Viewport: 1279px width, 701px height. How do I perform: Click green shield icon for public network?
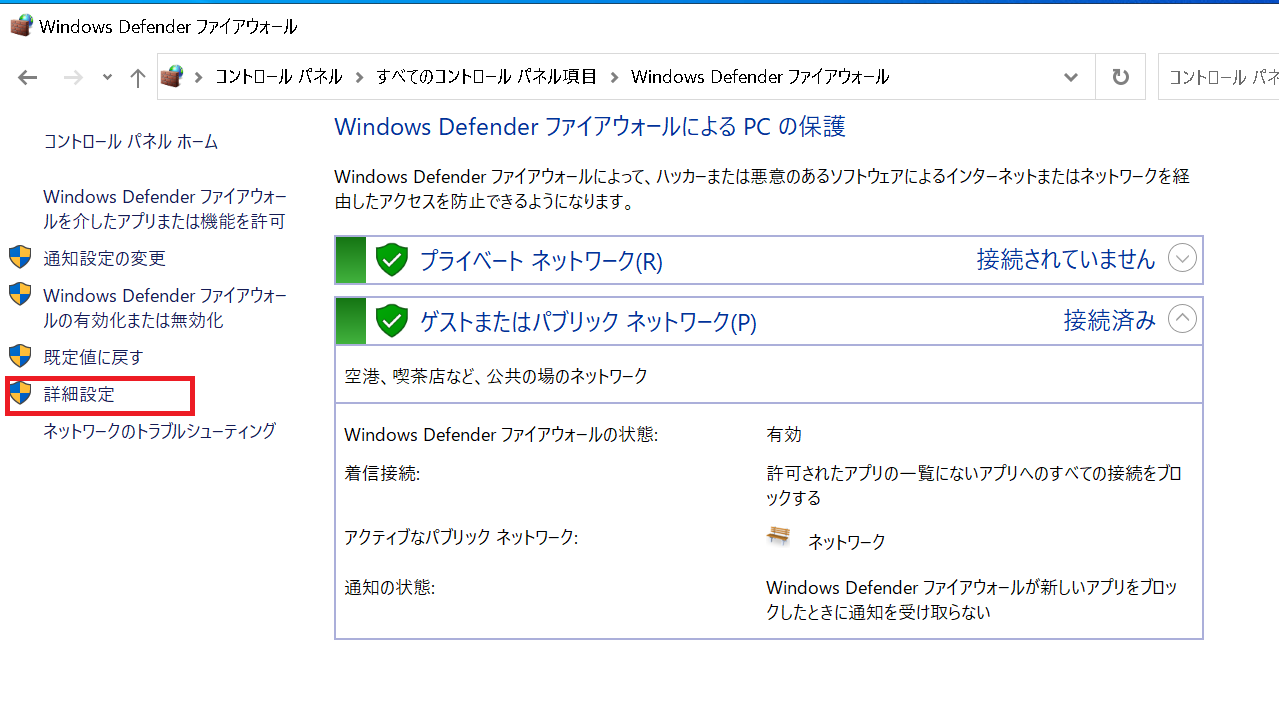(392, 321)
